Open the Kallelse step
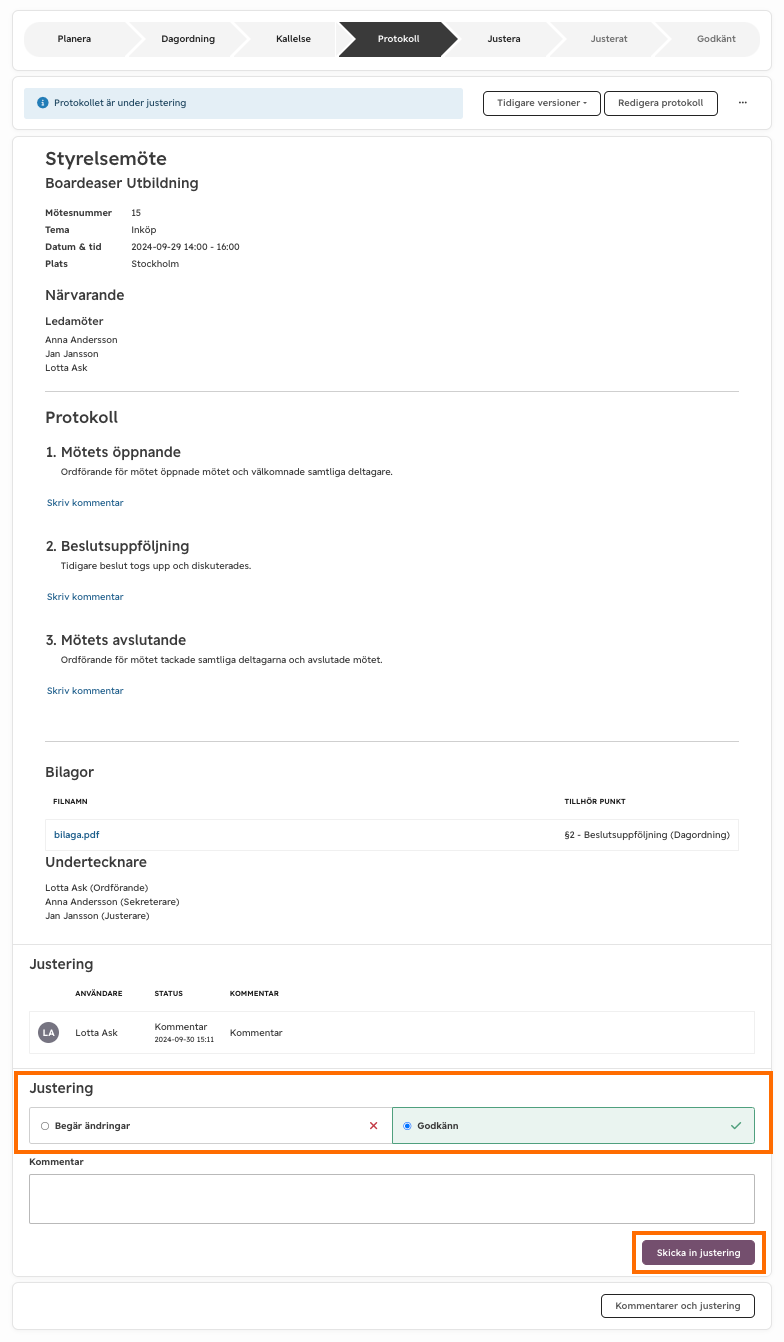The image size is (784, 1342). click(294, 39)
